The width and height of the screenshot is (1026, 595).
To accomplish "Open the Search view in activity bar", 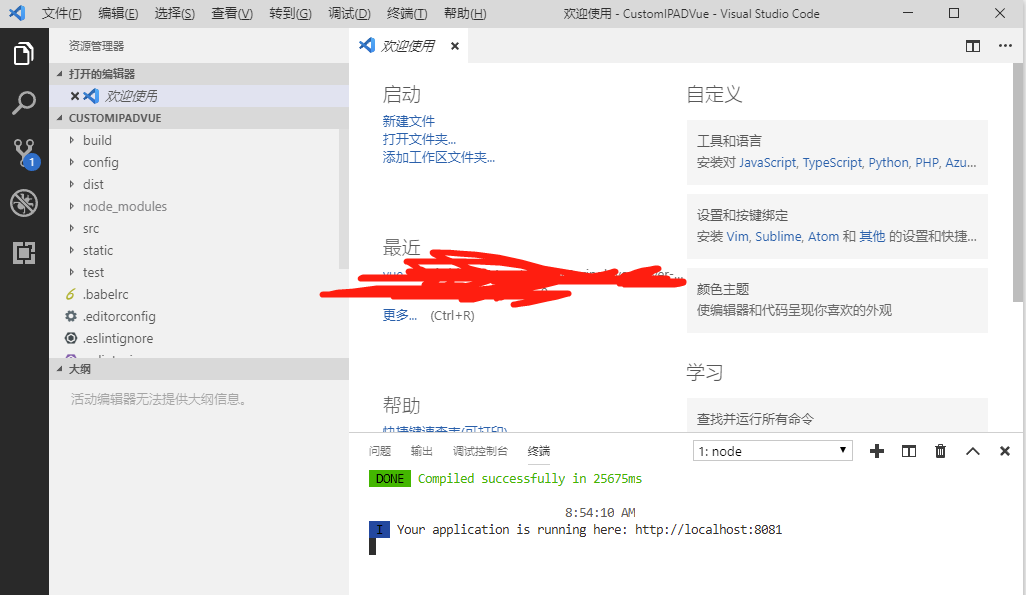I will point(24,103).
